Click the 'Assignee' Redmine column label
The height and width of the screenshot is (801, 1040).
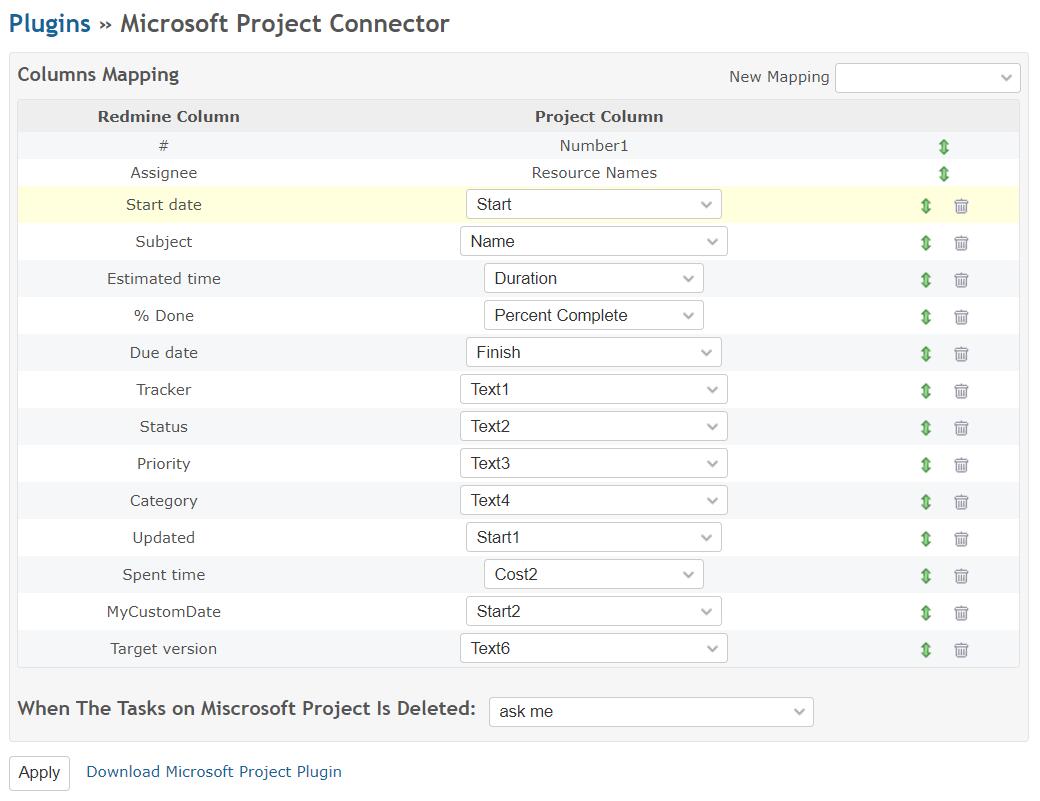pyautogui.click(x=164, y=173)
